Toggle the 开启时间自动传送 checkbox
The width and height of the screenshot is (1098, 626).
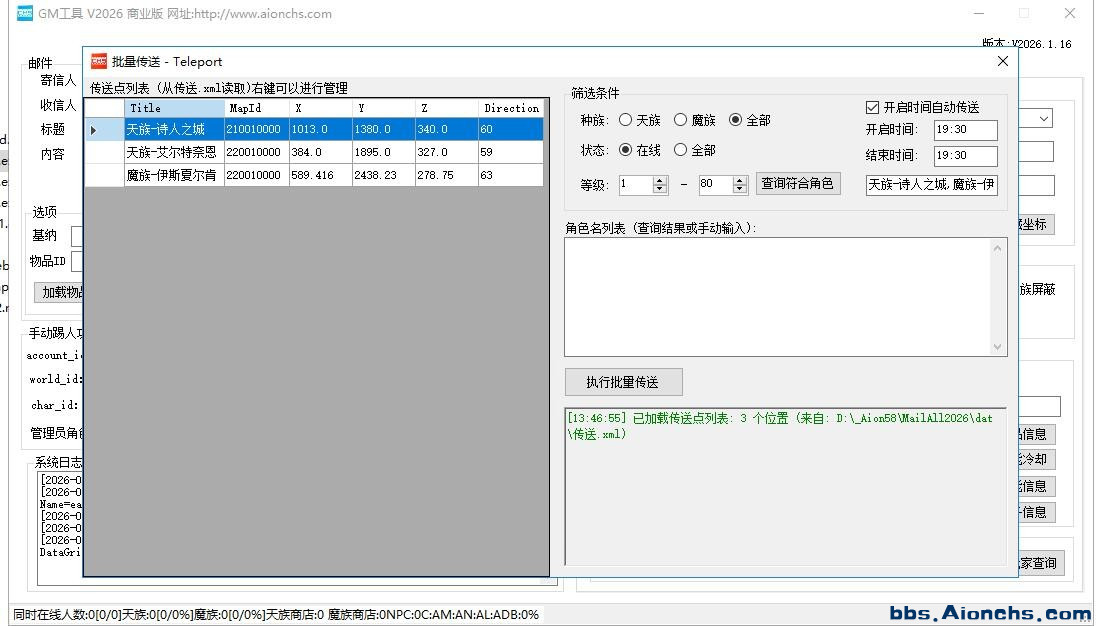click(x=872, y=107)
